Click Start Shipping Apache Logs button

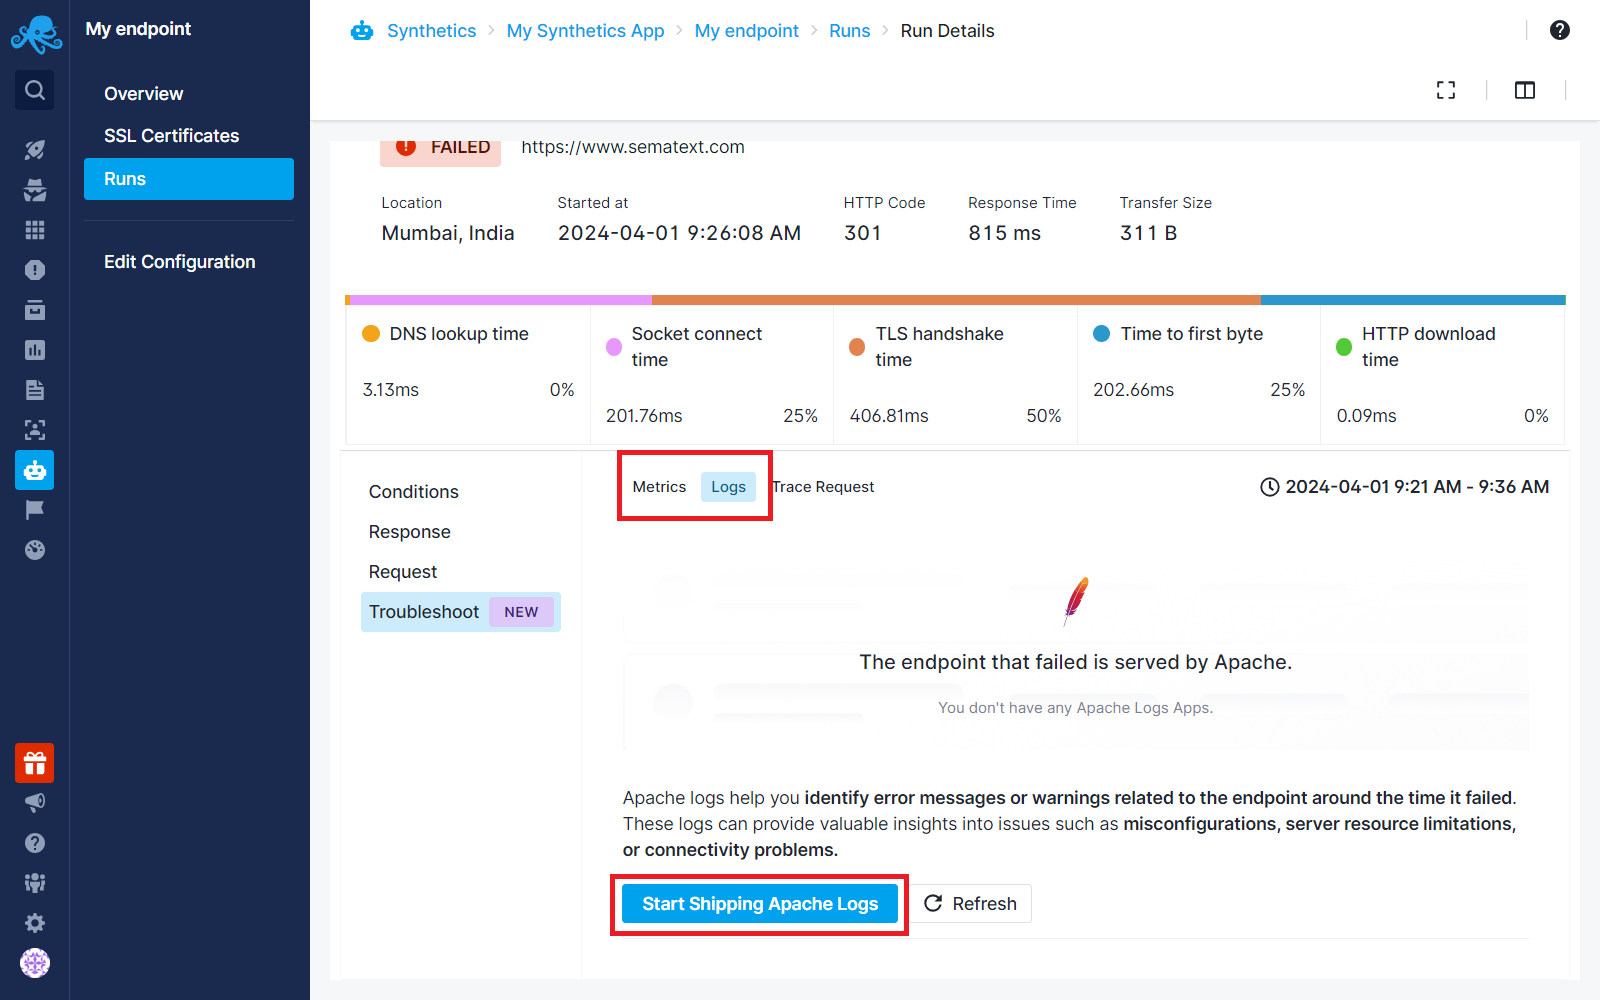(x=760, y=904)
